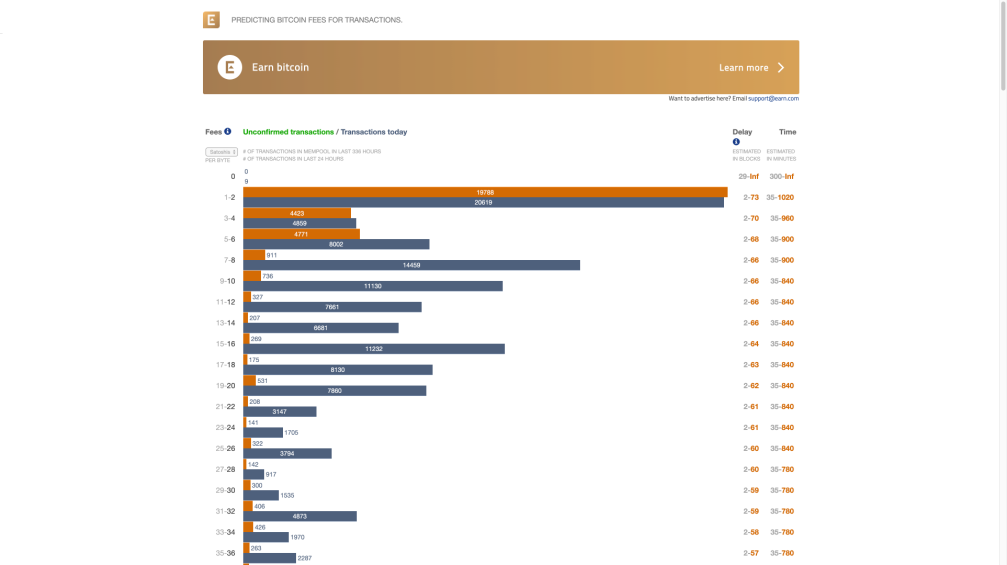Click the Fees info icon
Screen dimensions: 1007x565
click(x=227, y=132)
